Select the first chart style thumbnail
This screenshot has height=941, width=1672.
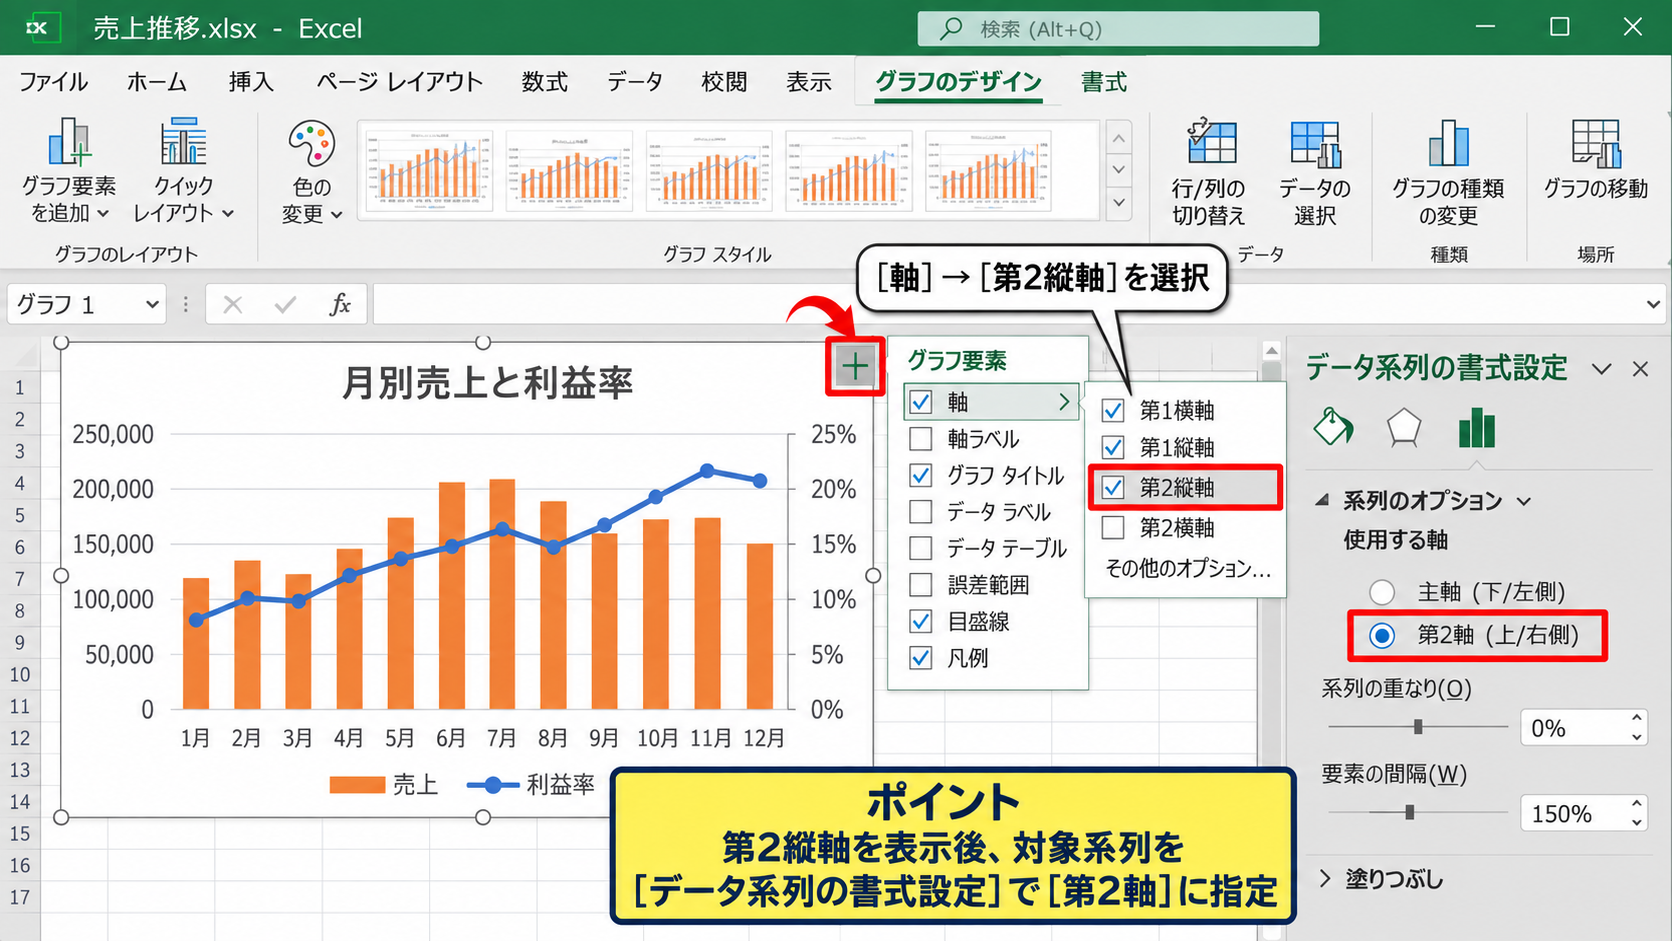click(430, 169)
